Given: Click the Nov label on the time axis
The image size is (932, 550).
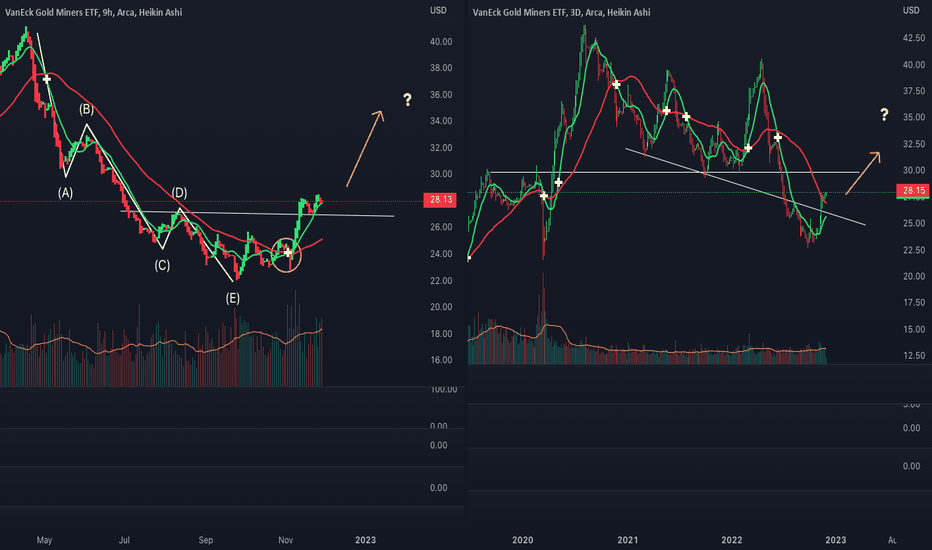Looking at the screenshot, I should pyautogui.click(x=286, y=540).
